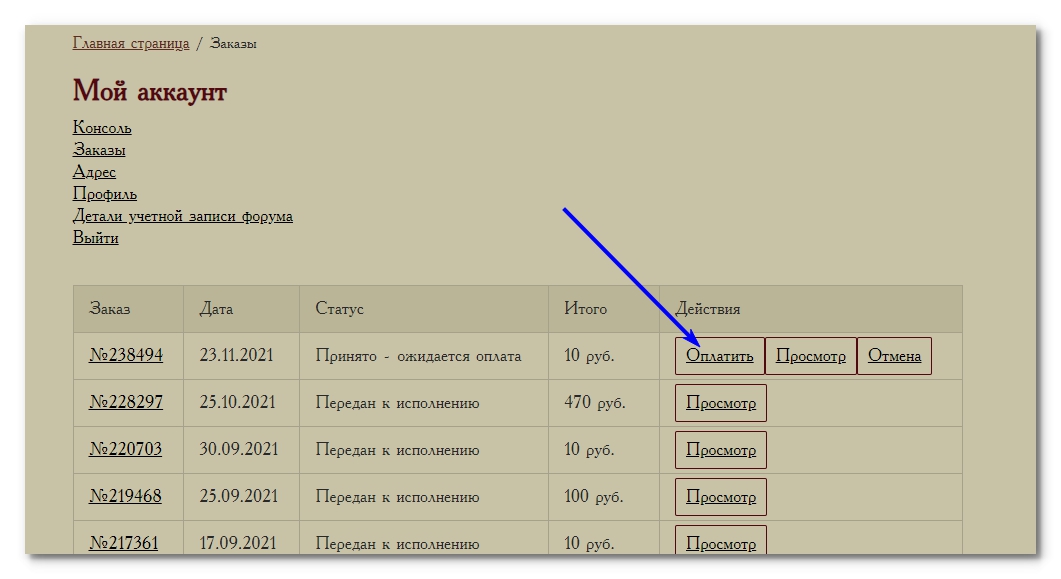The height and width of the screenshot is (579, 1061).
Task: Open order link №219468
Action: coord(125,496)
